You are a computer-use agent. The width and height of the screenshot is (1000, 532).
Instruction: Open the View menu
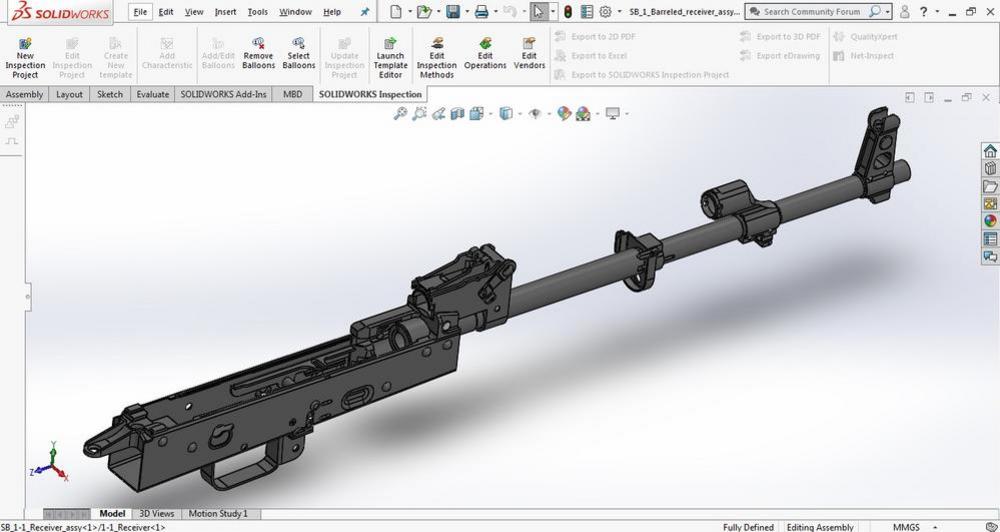pyautogui.click(x=194, y=11)
